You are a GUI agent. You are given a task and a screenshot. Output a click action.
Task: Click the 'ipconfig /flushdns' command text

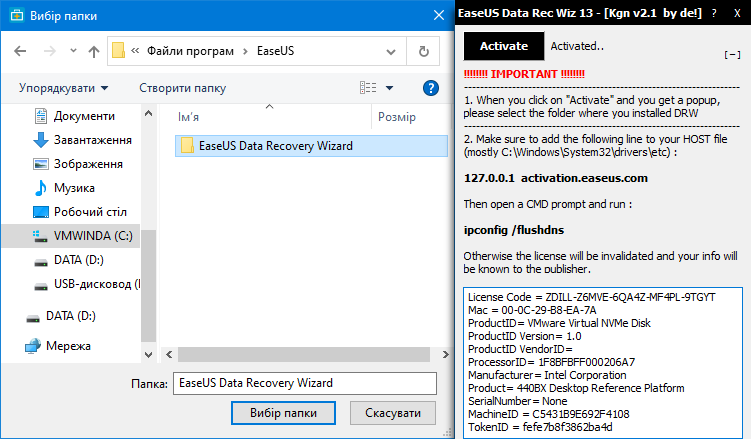pos(514,230)
